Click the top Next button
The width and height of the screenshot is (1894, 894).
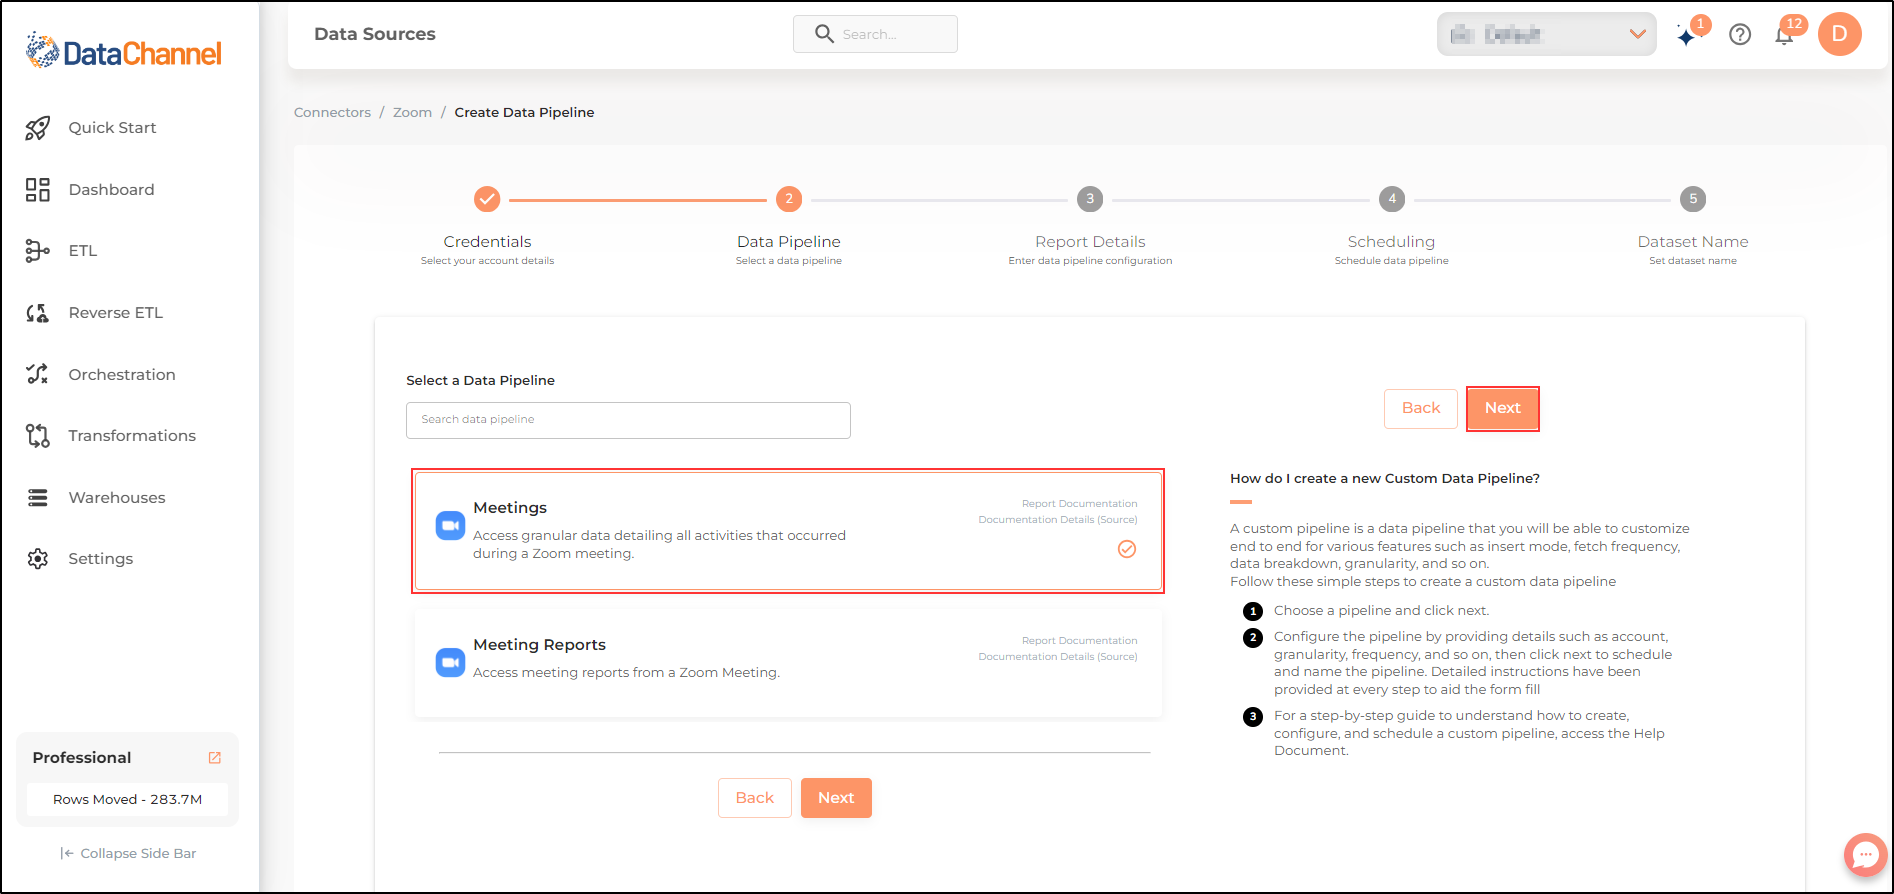tap(1502, 408)
